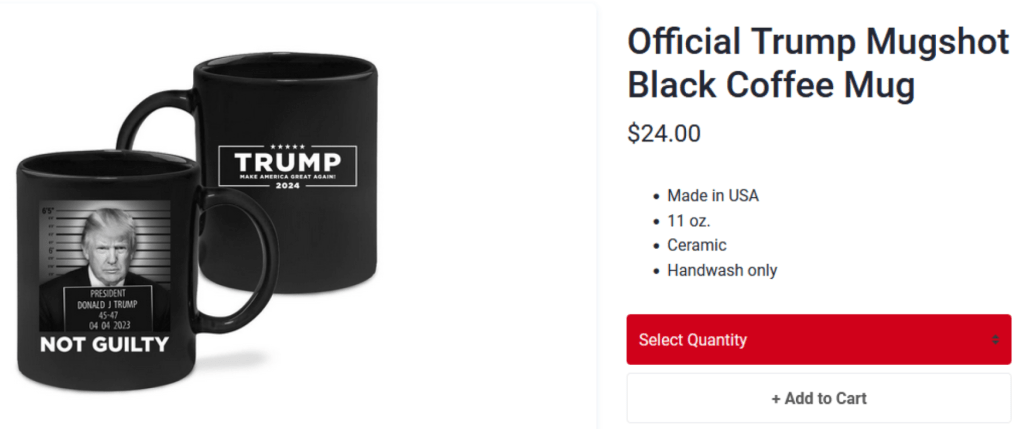The image size is (1023, 429).
Task: Click the 11 oz. specification line
Action: point(688,220)
